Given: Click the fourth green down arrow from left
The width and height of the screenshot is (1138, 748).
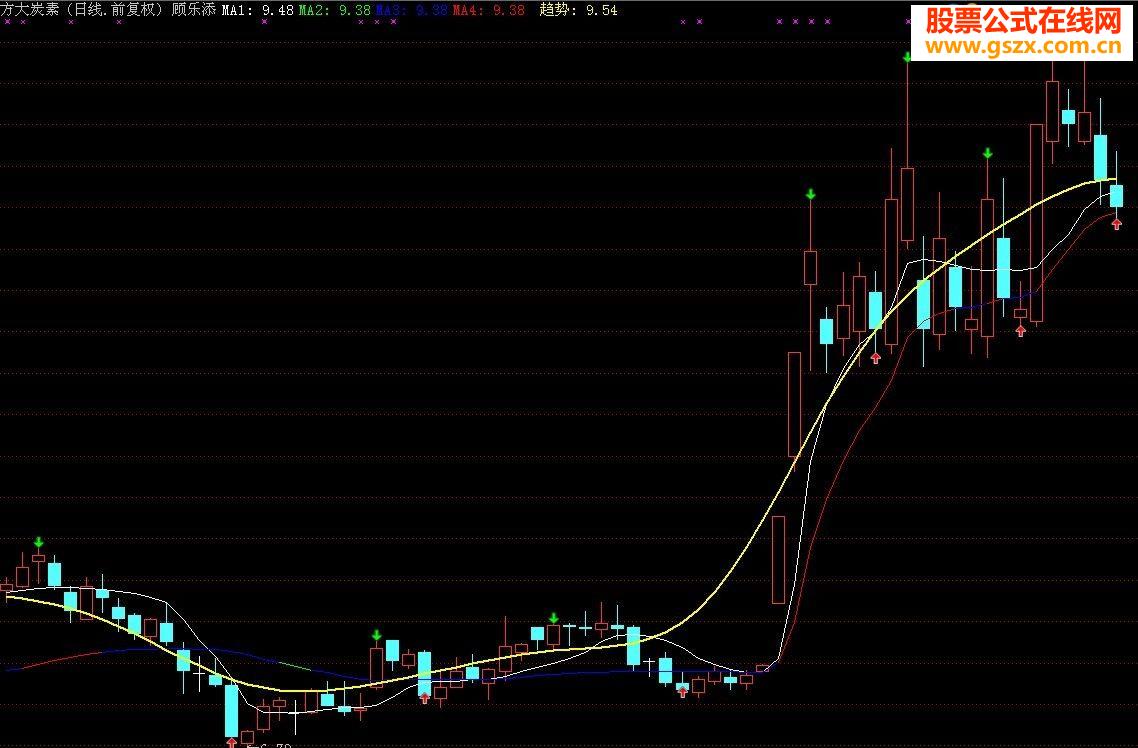Looking at the screenshot, I should (811, 194).
